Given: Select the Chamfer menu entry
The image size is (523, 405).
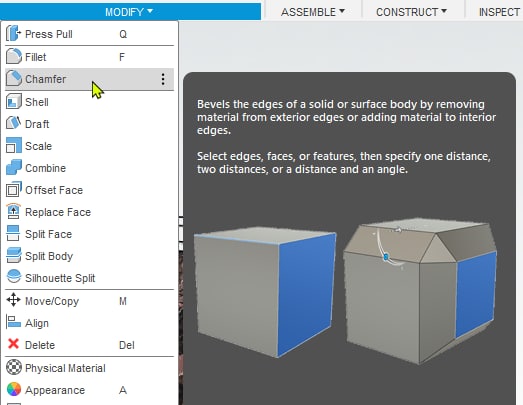Looking at the screenshot, I should tap(89, 79).
